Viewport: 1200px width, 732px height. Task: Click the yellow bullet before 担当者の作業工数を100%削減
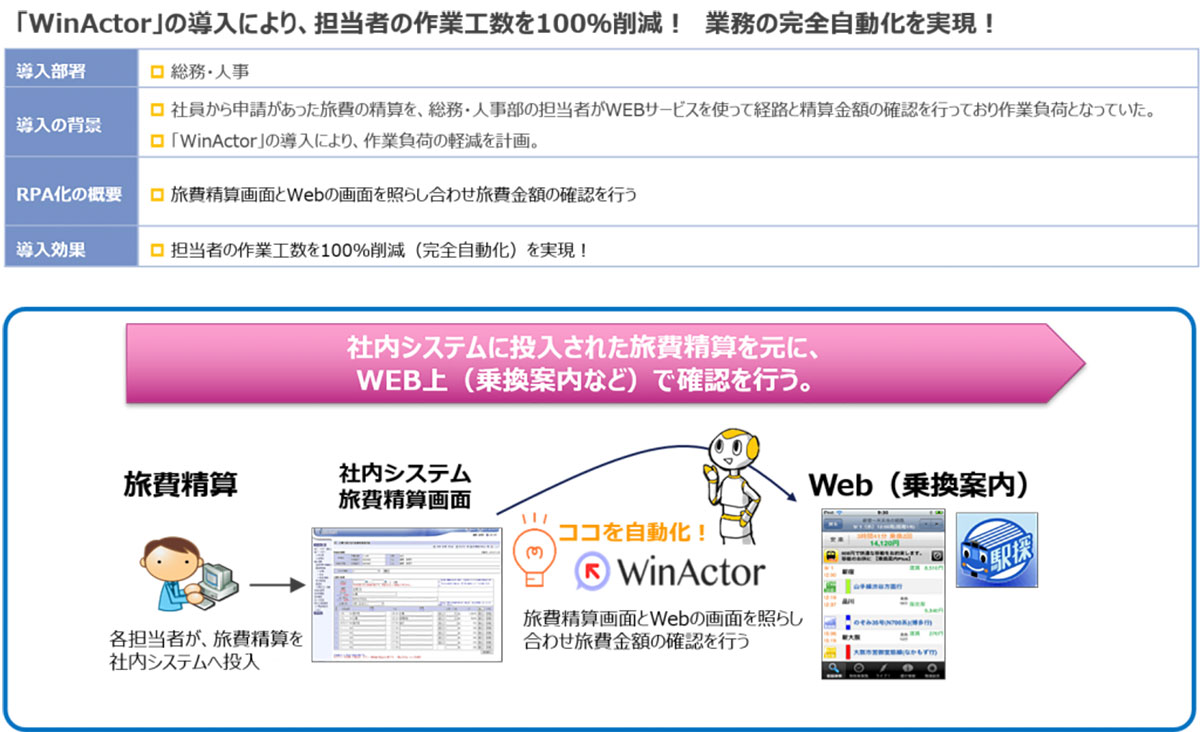(156, 250)
